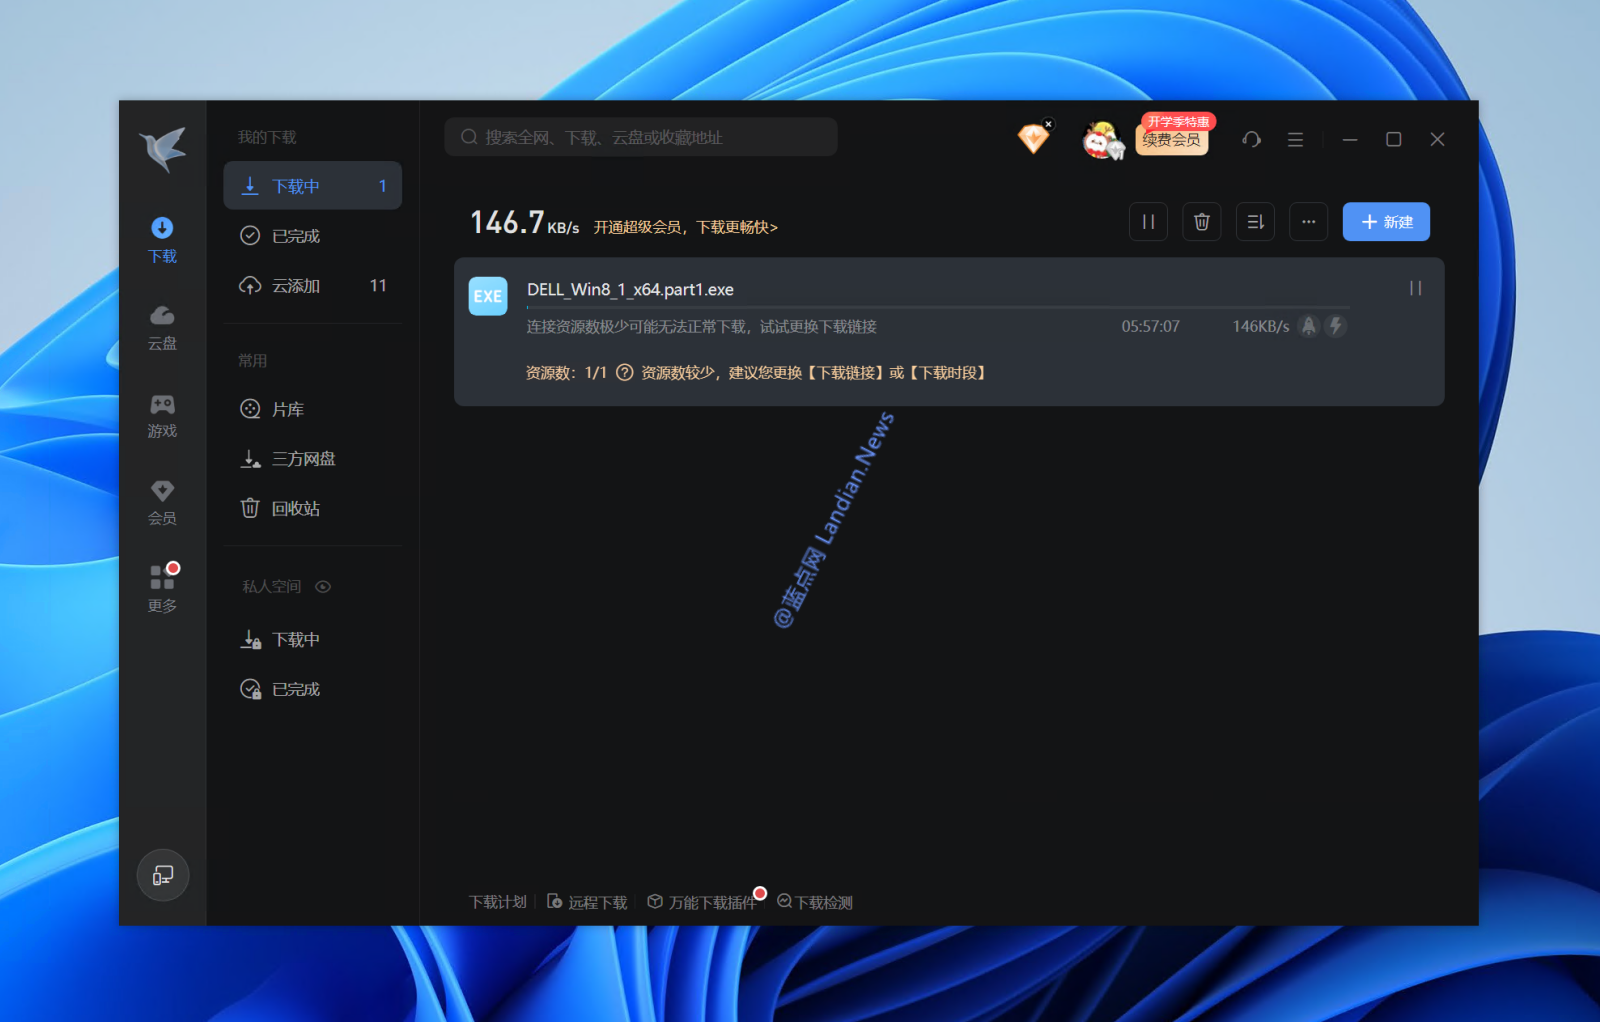Image resolution: width=1600 pixels, height=1022 pixels.
Task: Click 开通超级会员 speed-up link
Action: 685,227
